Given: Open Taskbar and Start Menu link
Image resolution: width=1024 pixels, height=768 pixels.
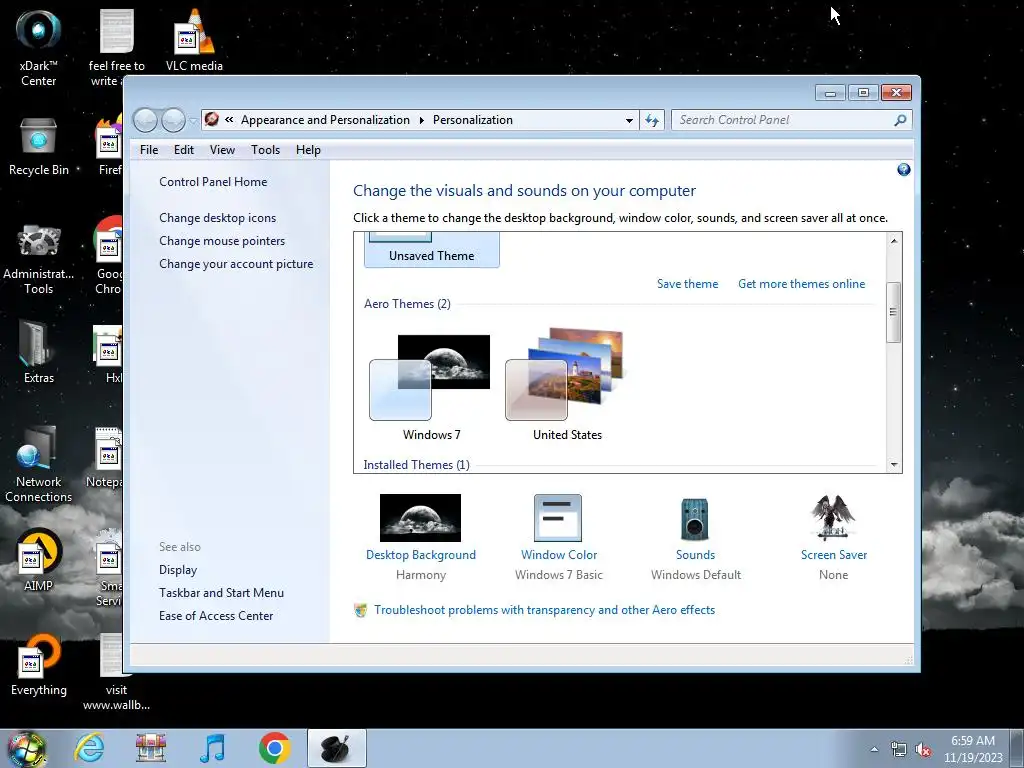Looking at the screenshot, I should pos(221,592).
